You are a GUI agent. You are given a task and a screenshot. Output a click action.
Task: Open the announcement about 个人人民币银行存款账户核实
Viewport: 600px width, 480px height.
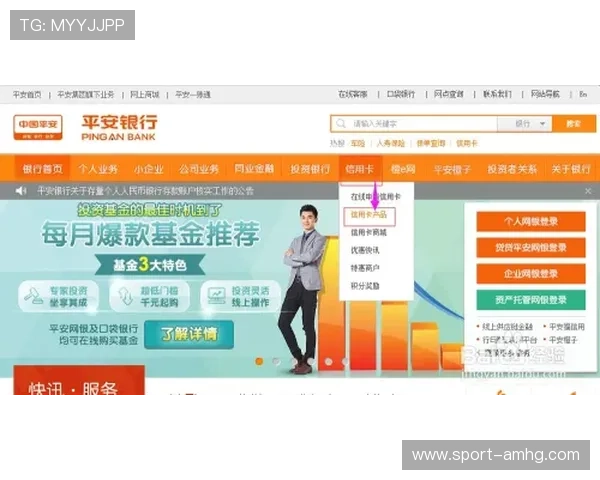tap(145, 191)
